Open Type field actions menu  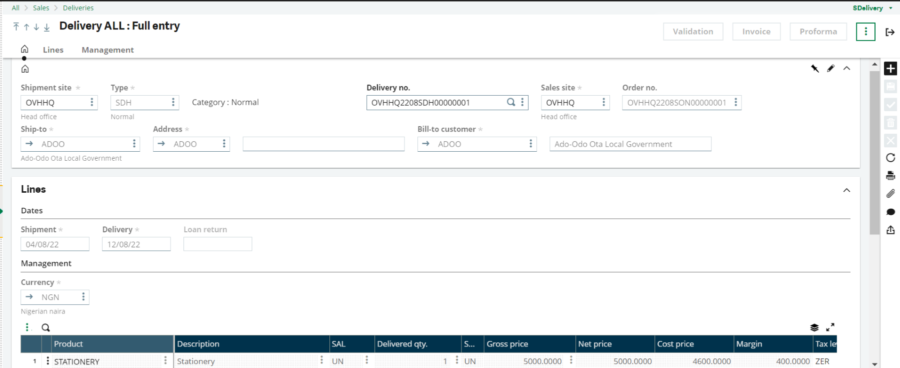point(173,102)
